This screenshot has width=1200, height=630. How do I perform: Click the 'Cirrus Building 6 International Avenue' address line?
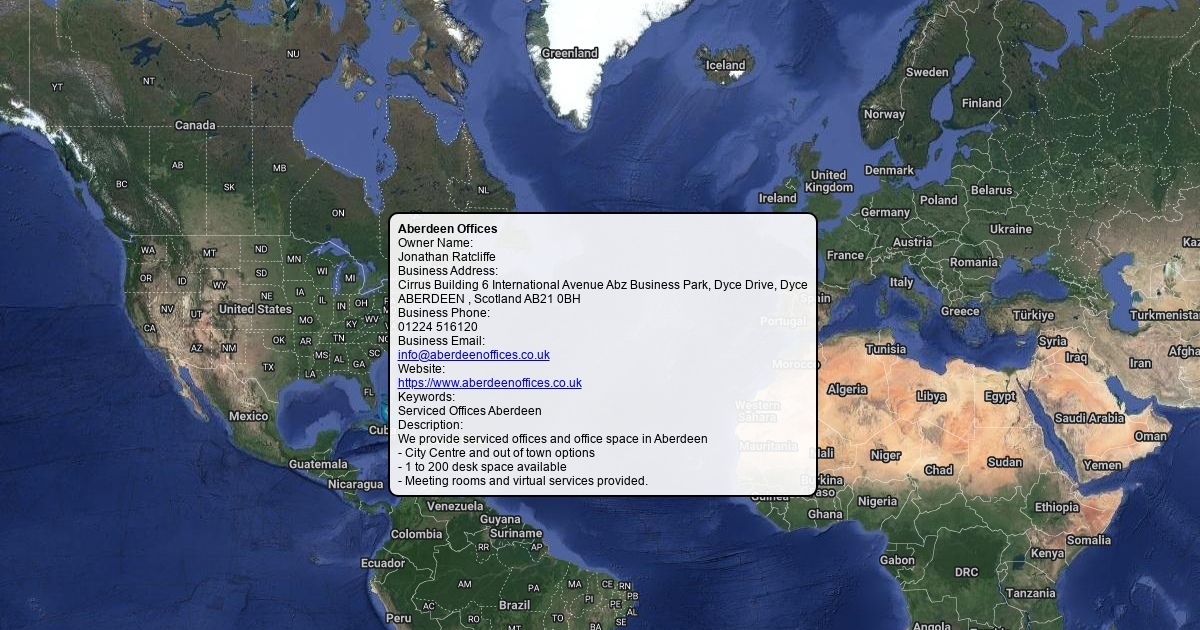coord(603,285)
